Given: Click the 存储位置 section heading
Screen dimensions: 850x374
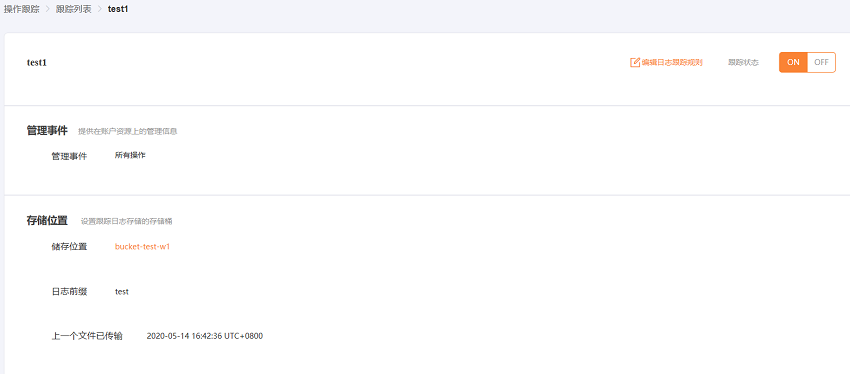Looking at the screenshot, I should (47, 221).
